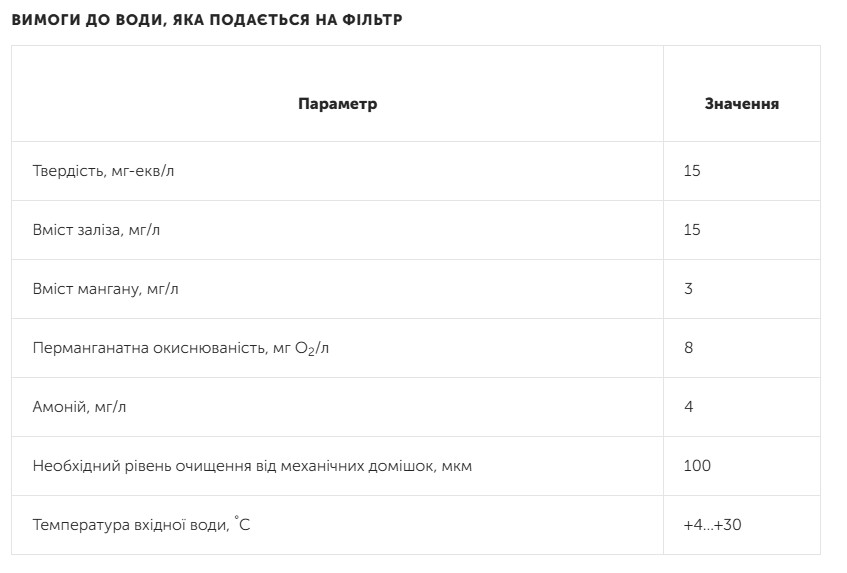This screenshot has height=573, width=847.
Task: Click the "Значення" column header
Action: [x=741, y=104]
